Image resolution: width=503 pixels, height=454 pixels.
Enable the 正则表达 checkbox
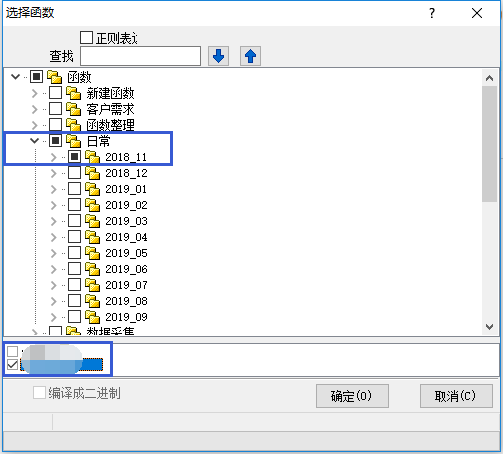(86, 38)
